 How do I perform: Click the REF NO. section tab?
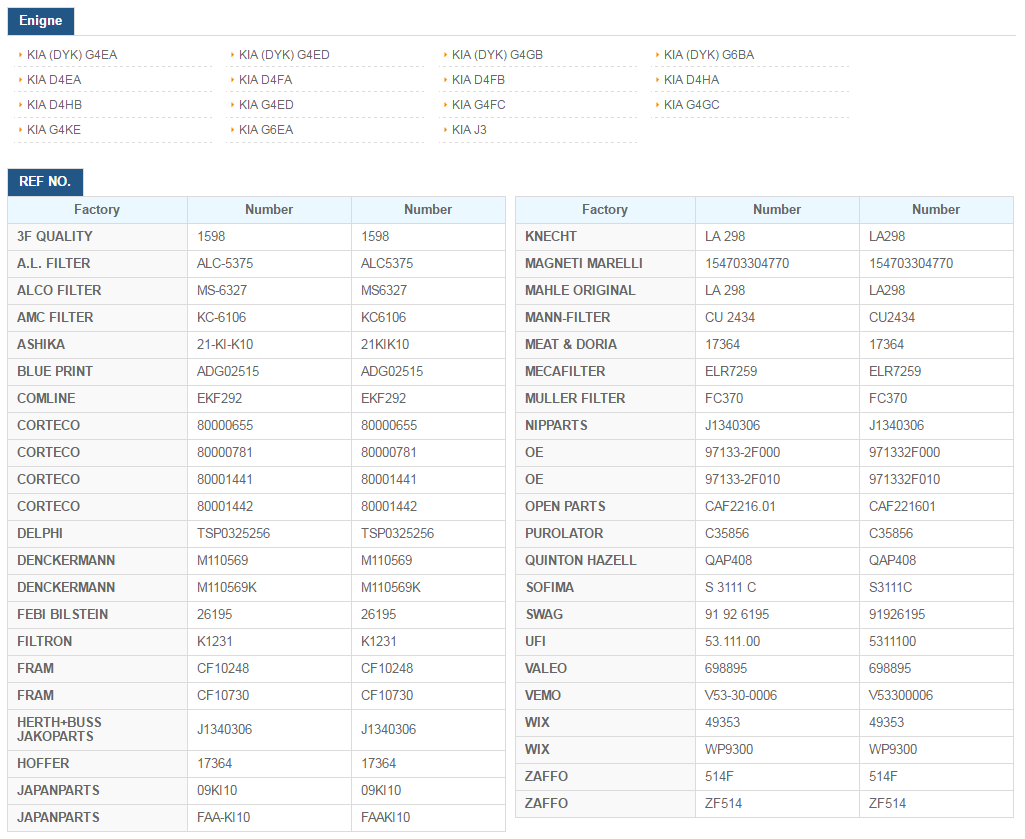45,182
